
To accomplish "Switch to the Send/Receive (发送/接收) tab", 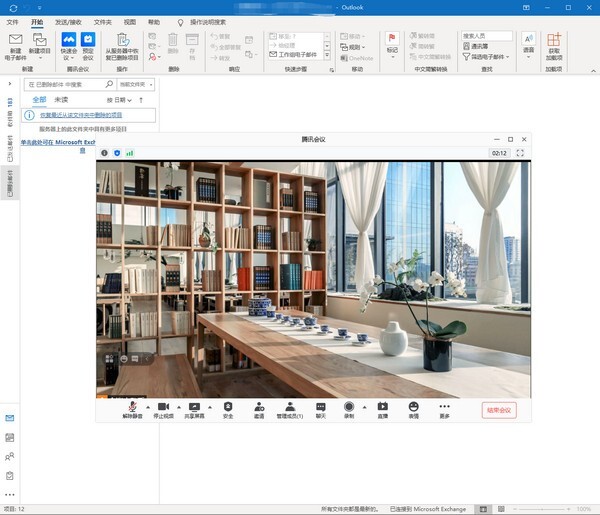I will (69, 21).
